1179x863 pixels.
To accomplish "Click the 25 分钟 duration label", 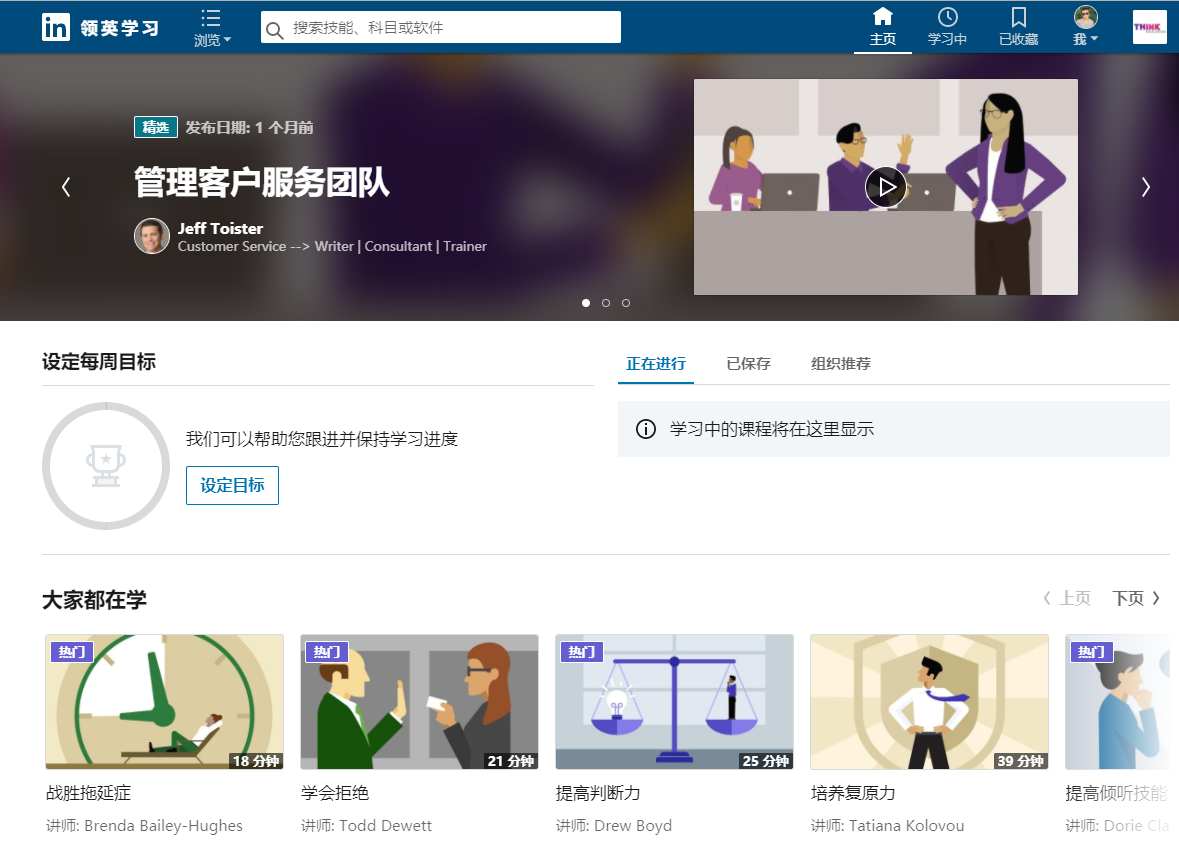I will click(x=765, y=761).
